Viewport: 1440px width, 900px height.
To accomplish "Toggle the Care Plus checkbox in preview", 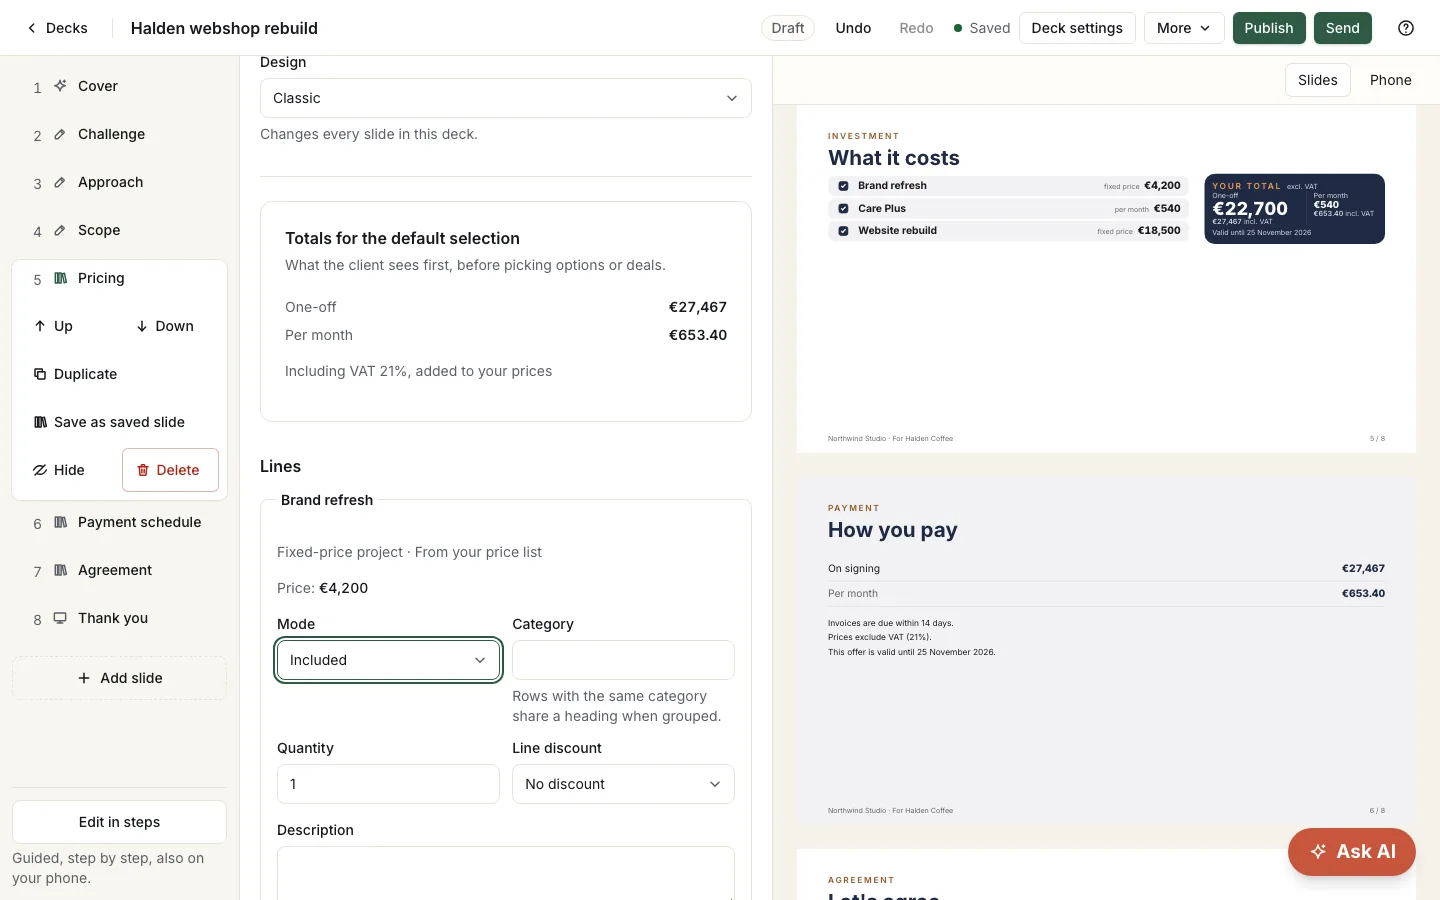I will 843,209.
